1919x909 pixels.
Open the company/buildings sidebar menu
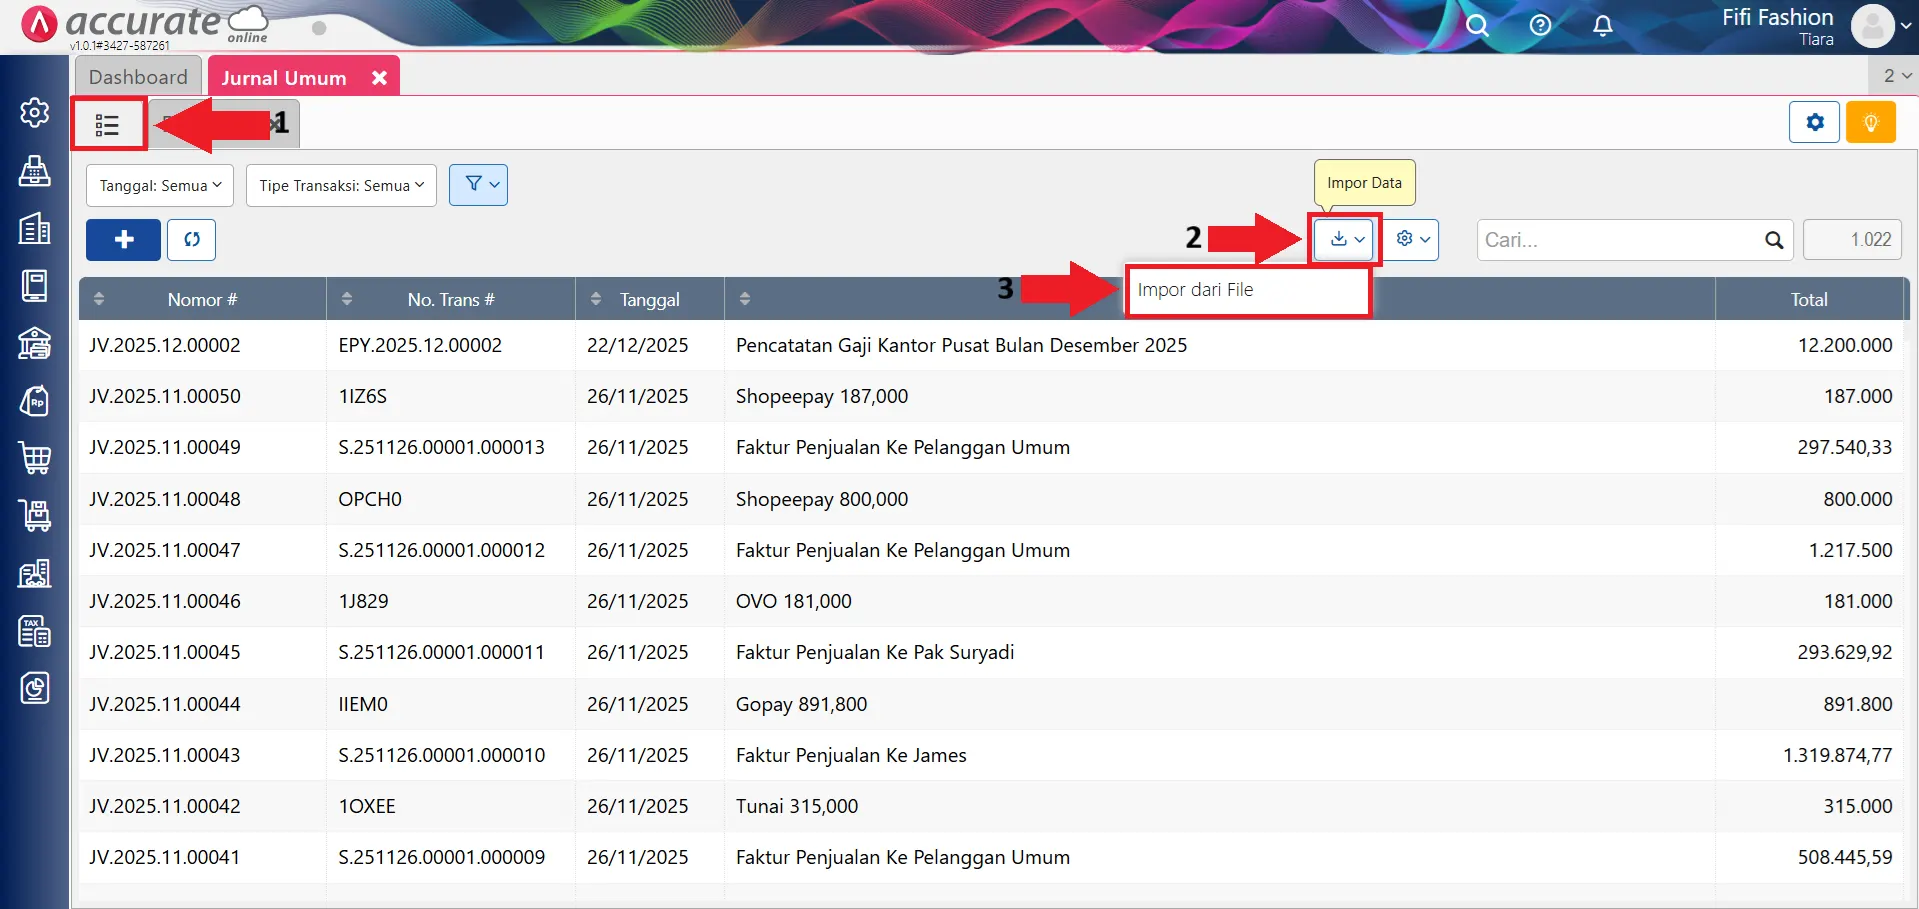[x=34, y=228]
